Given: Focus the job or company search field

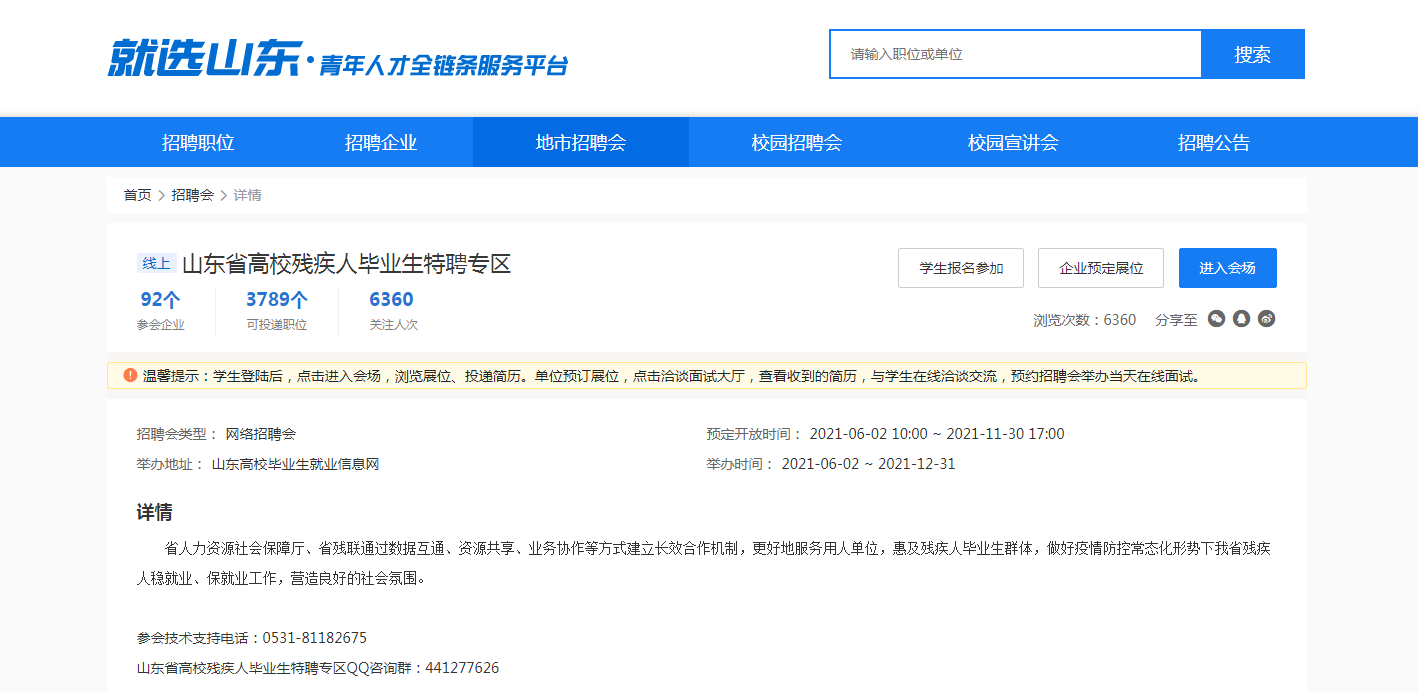Looking at the screenshot, I should point(1015,54).
